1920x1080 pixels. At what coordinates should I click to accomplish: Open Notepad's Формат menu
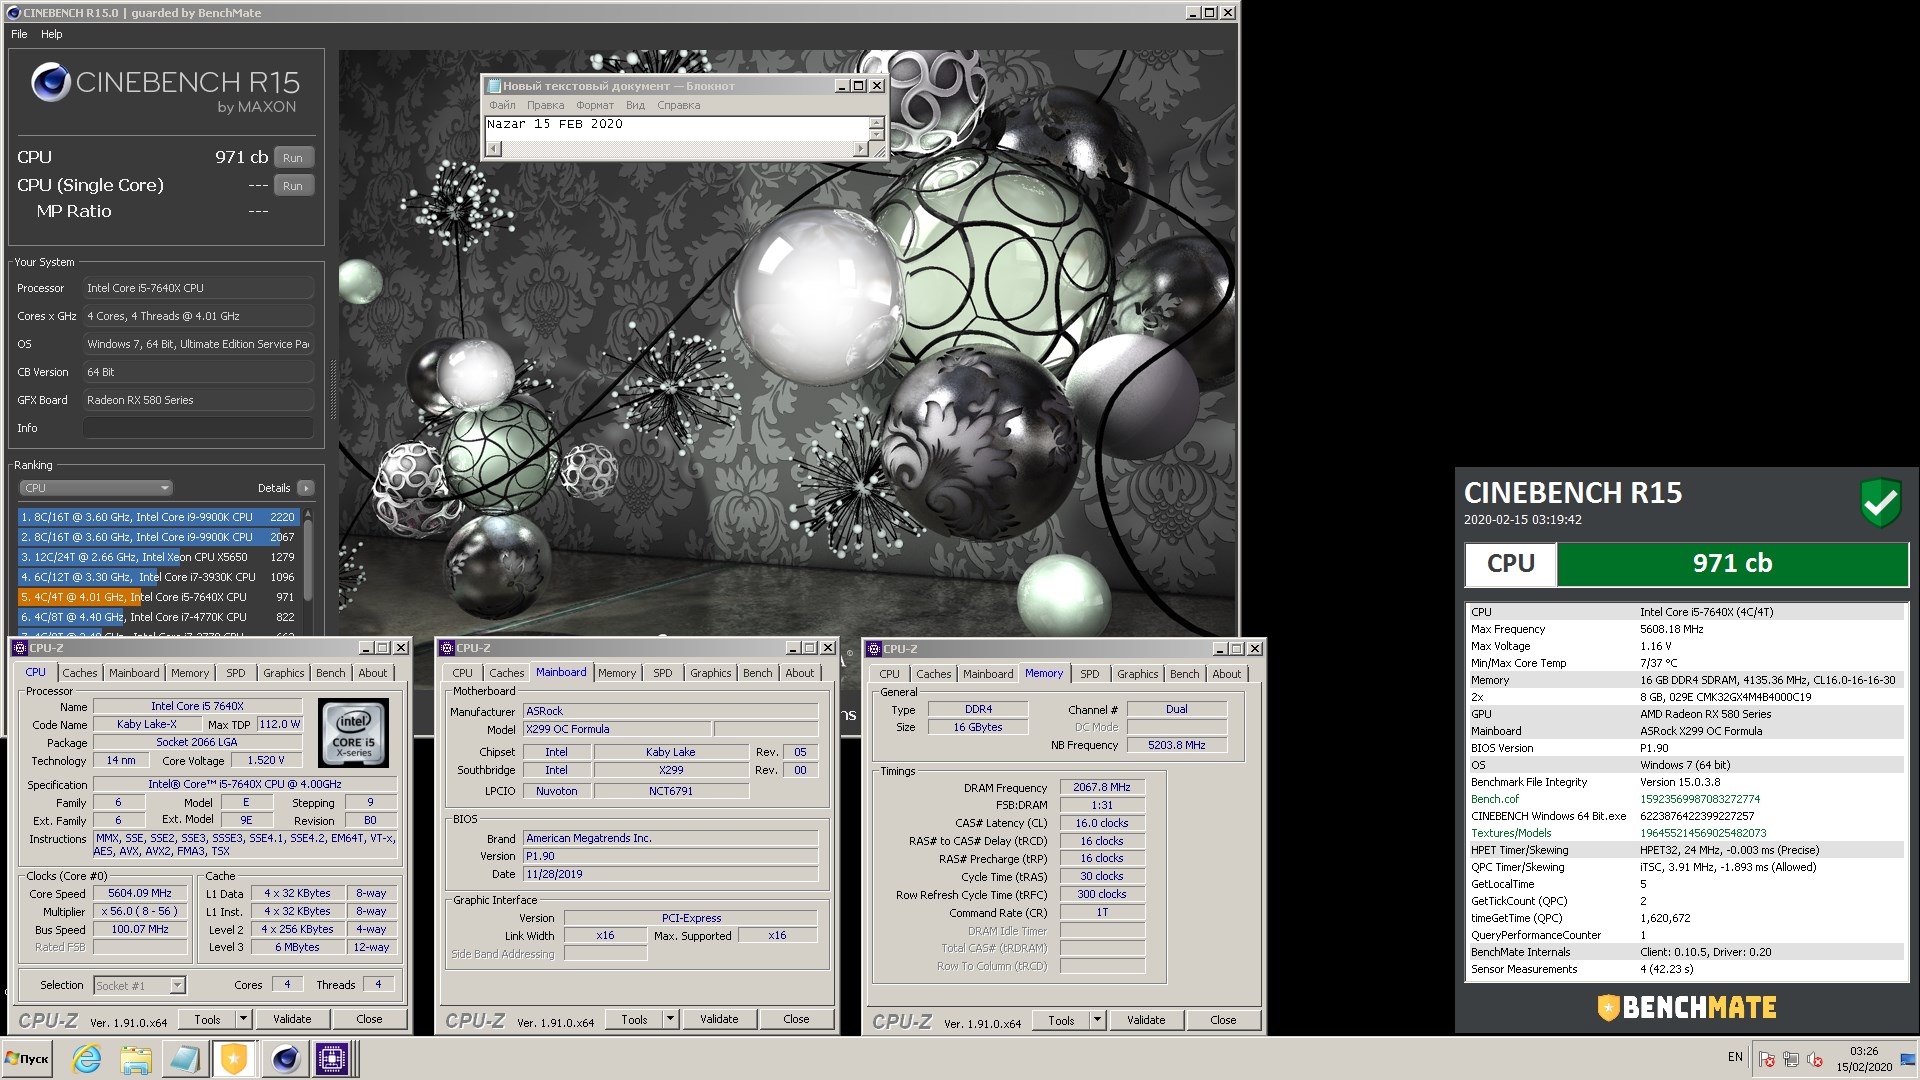point(595,105)
